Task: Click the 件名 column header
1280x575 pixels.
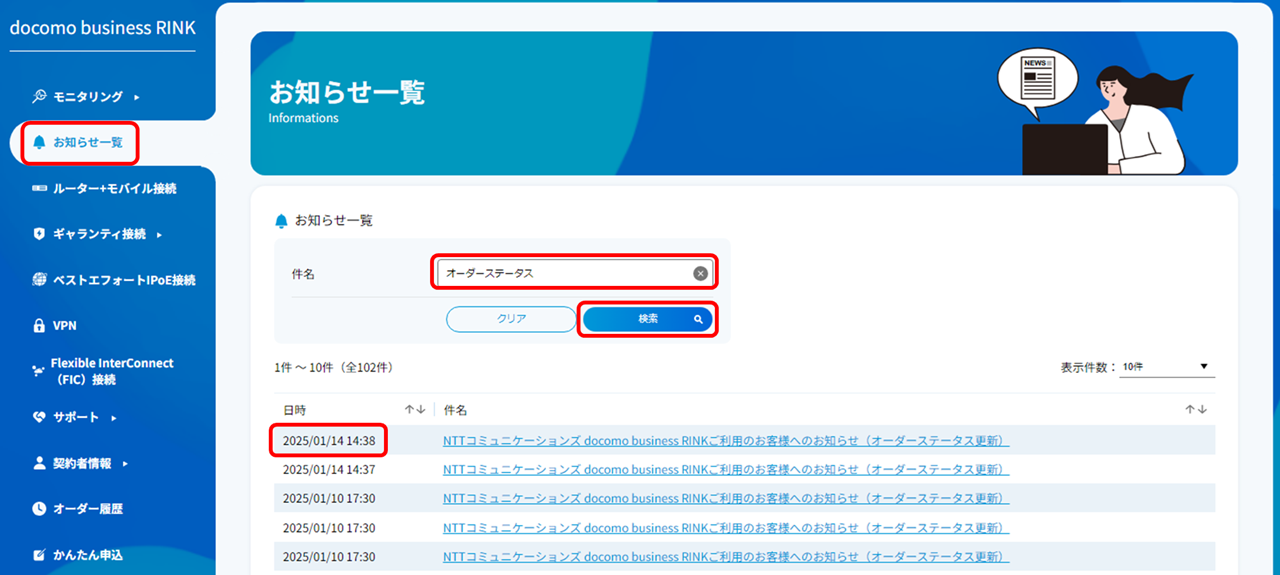Action: (x=455, y=410)
